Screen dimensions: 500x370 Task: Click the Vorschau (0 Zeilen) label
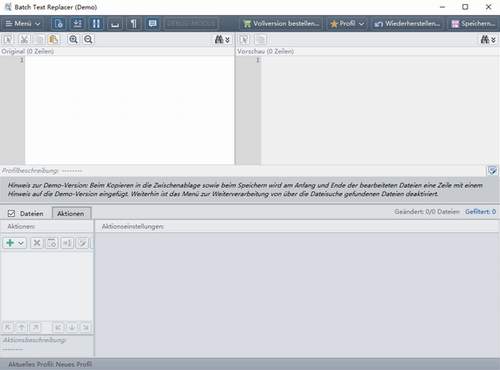266,51
